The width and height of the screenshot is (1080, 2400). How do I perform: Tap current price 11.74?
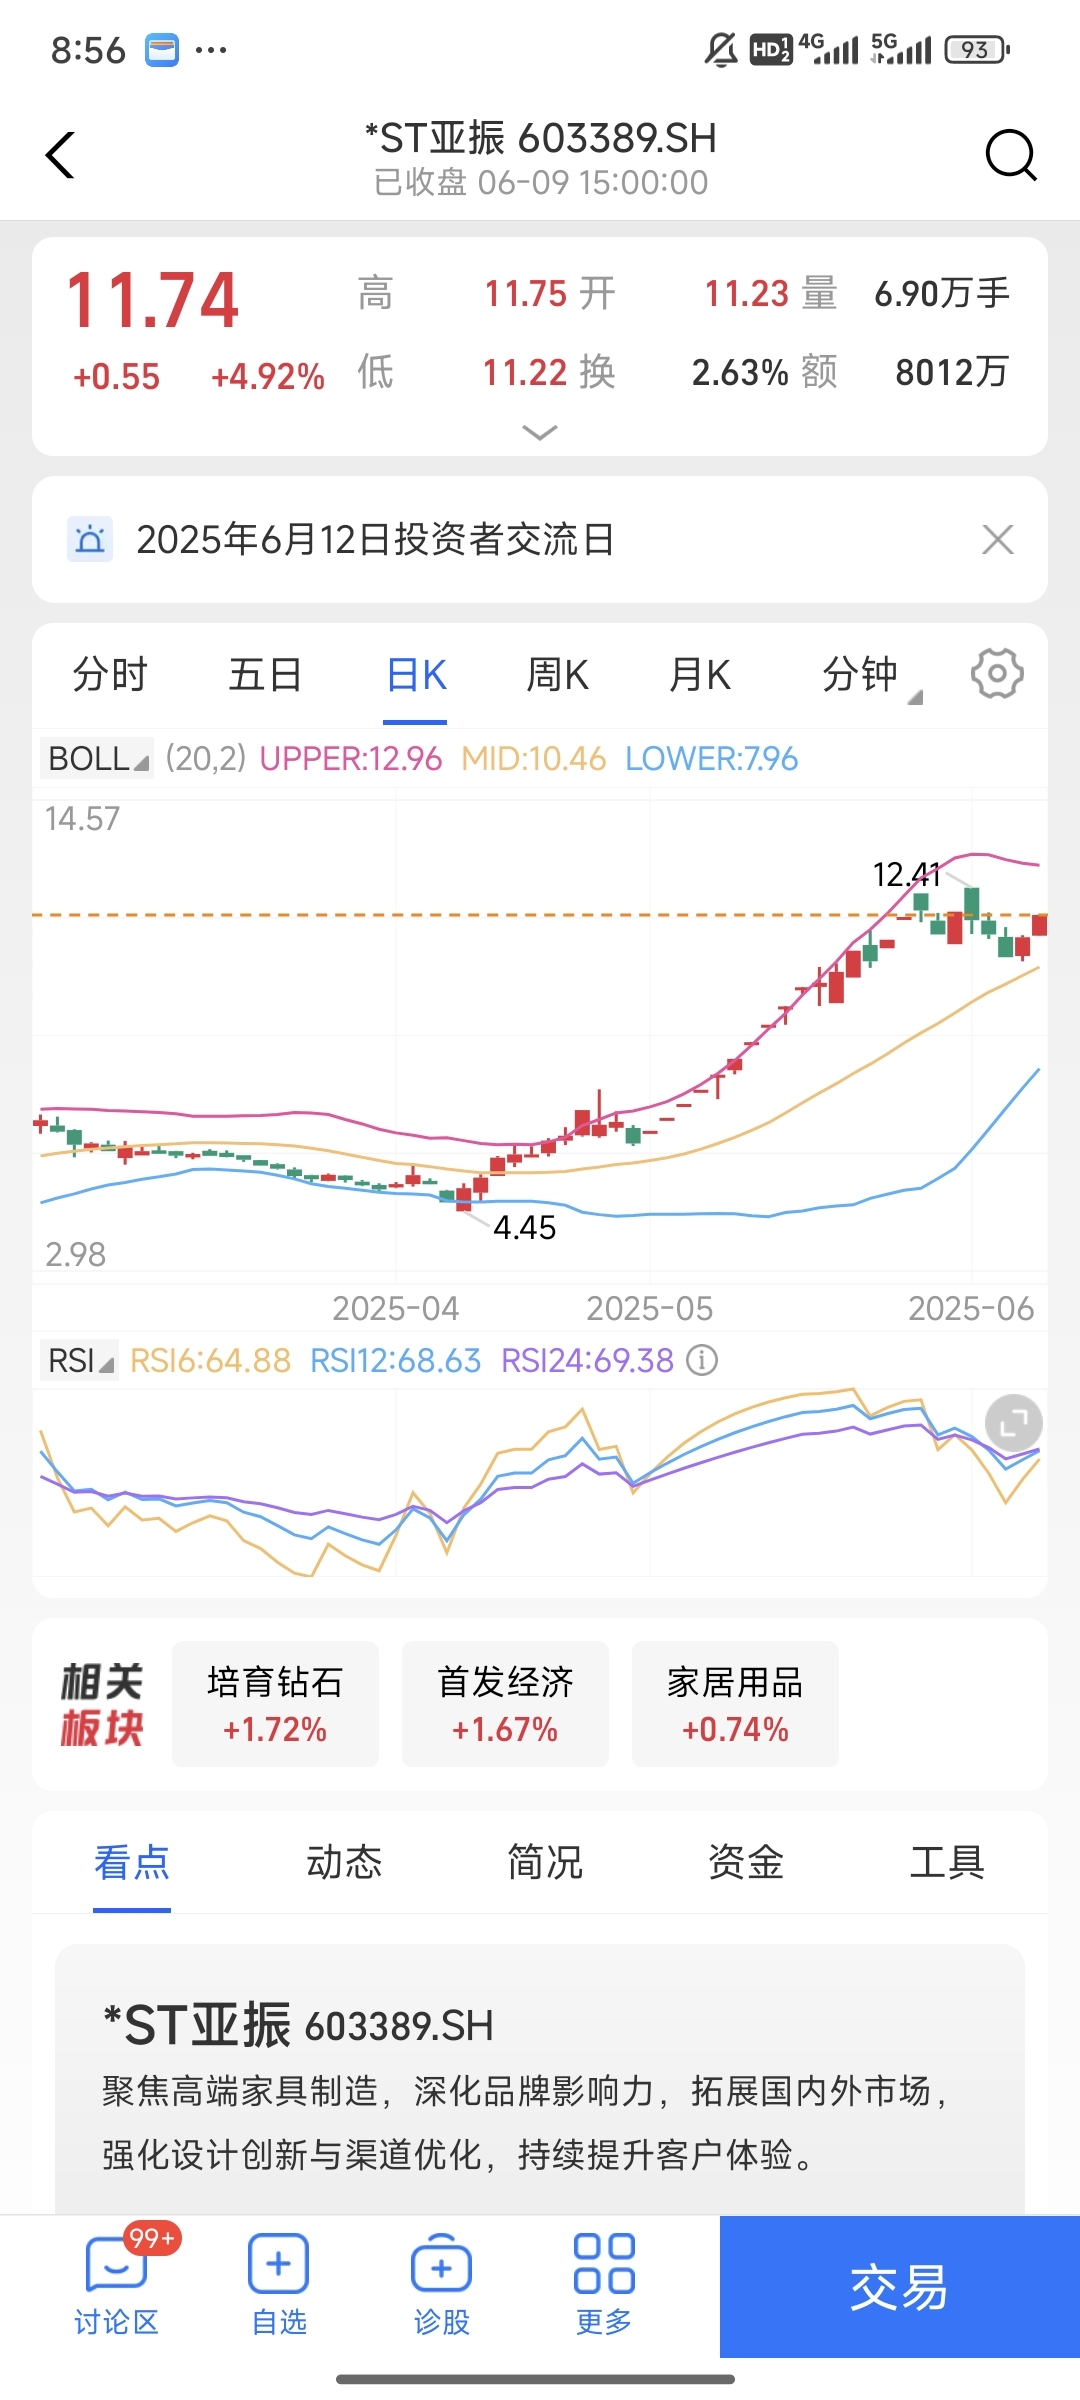[152, 300]
